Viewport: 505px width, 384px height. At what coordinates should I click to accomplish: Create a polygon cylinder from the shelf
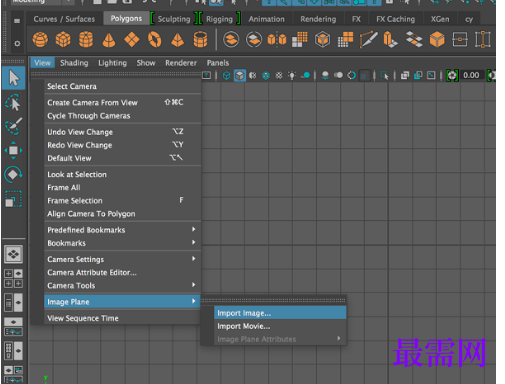pyautogui.click(x=86, y=40)
